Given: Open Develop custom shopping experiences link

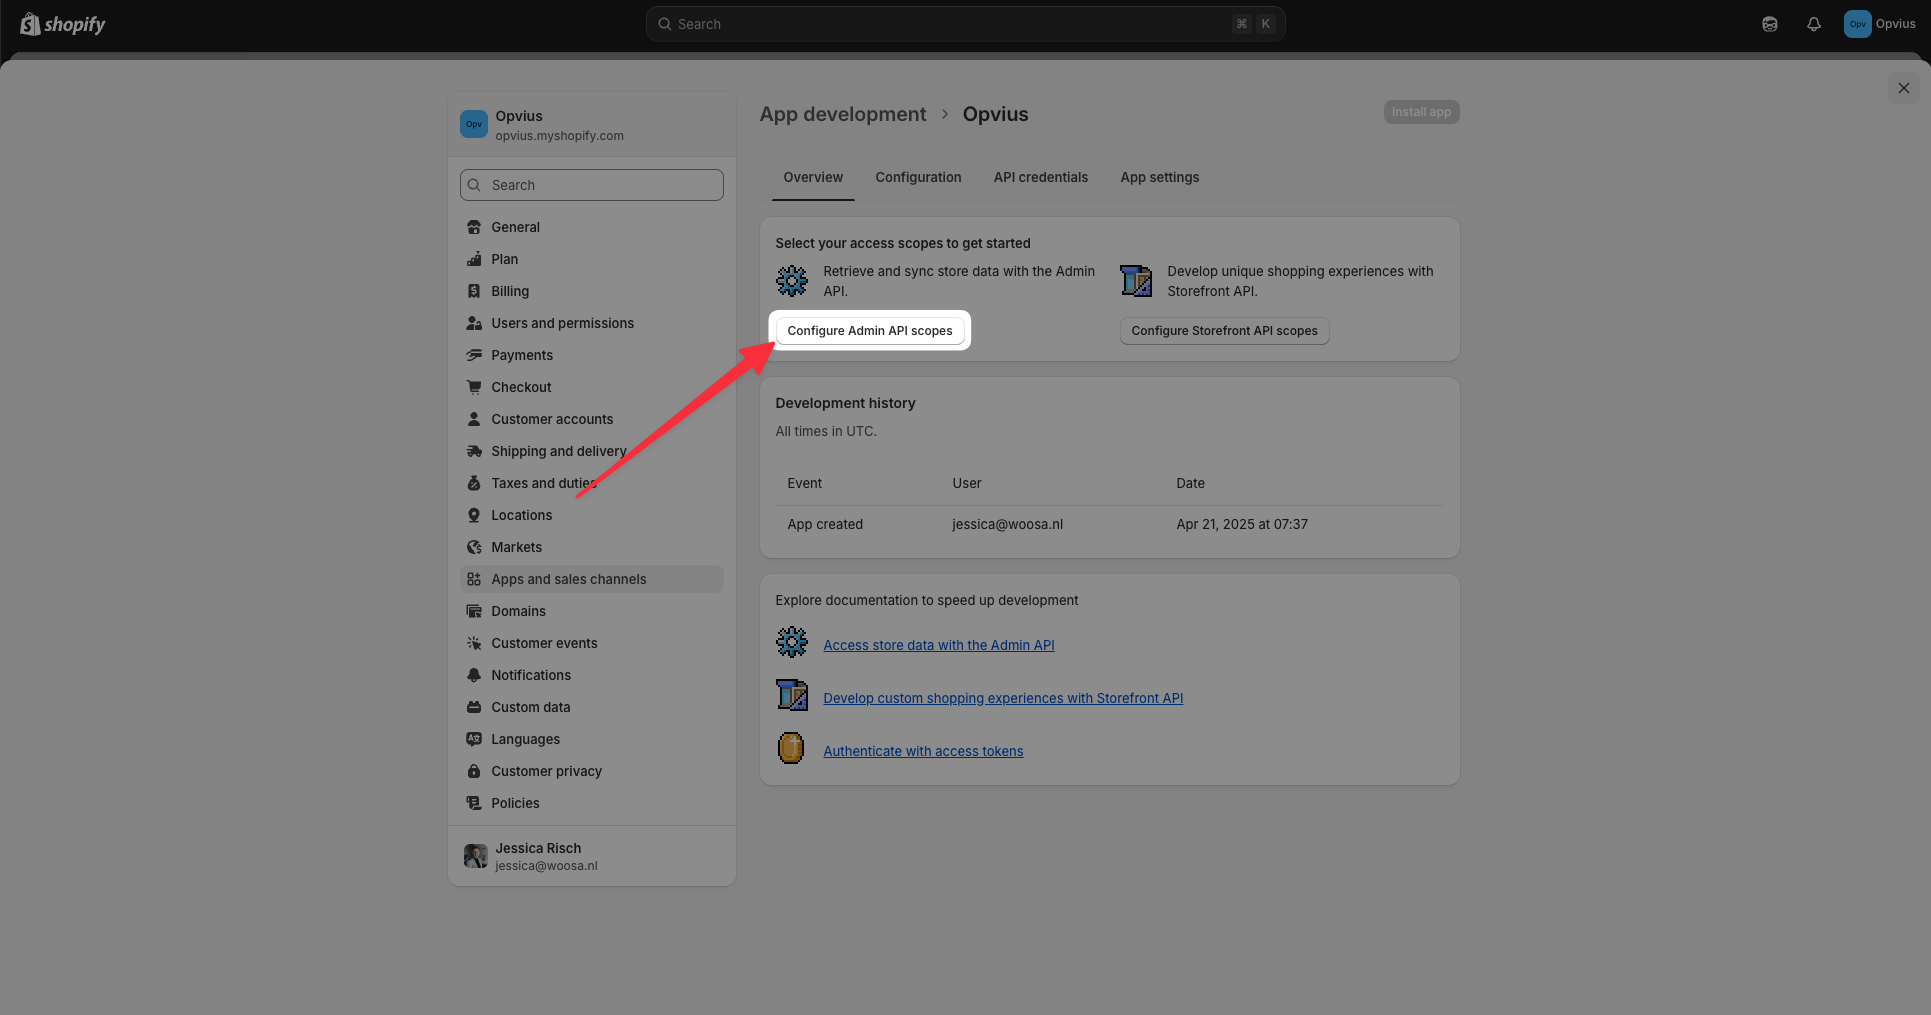Looking at the screenshot, I should pos(1003,698).
